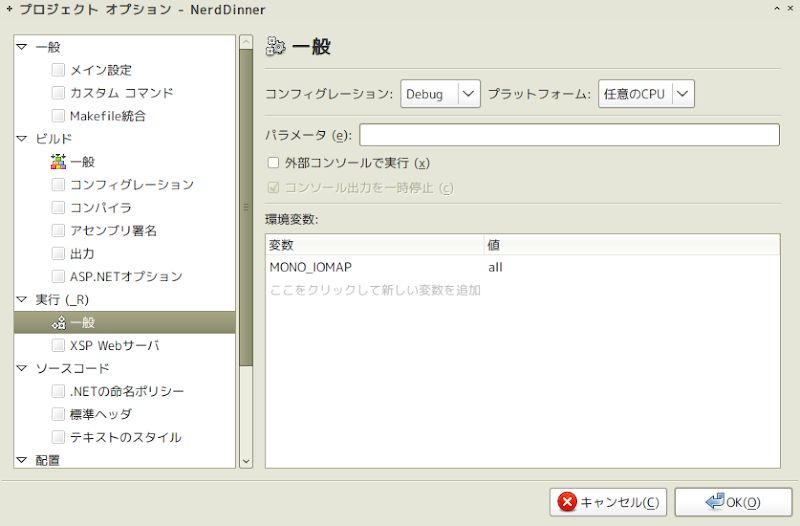Viewport: 800px width, 526px height.
Task: Select アセンブリ署名 in the tree
Action: 113,231
